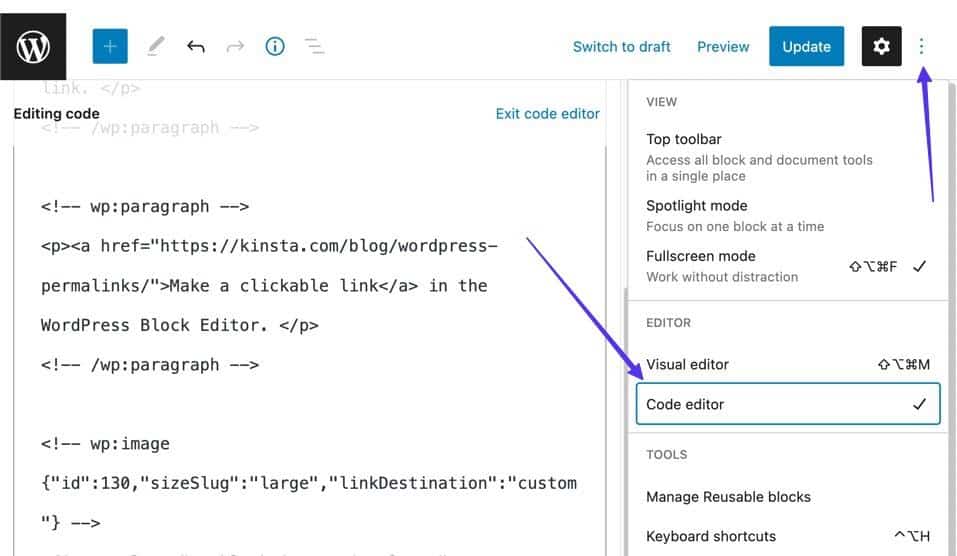Click the redo arrow icon

(236, 46)
